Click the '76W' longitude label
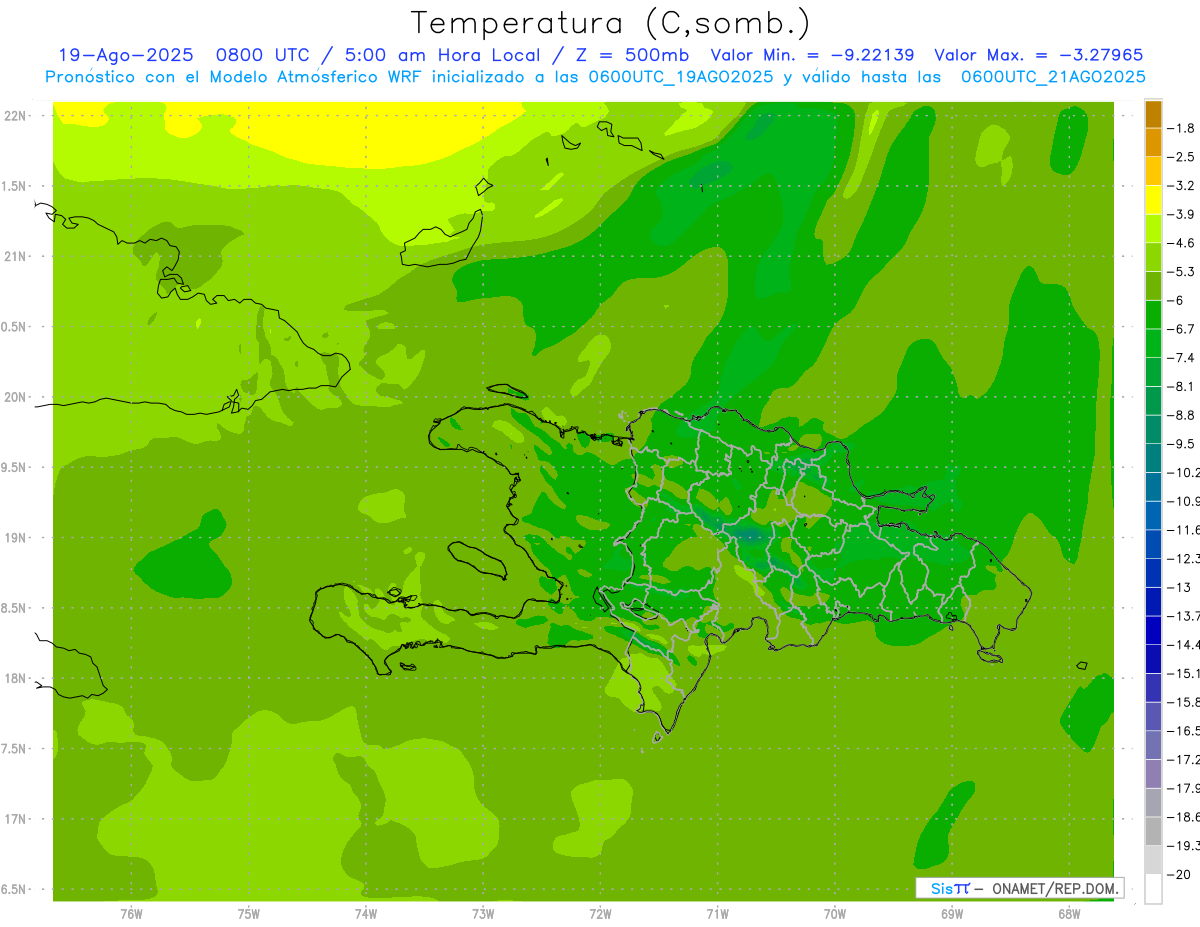 point(131,914)
